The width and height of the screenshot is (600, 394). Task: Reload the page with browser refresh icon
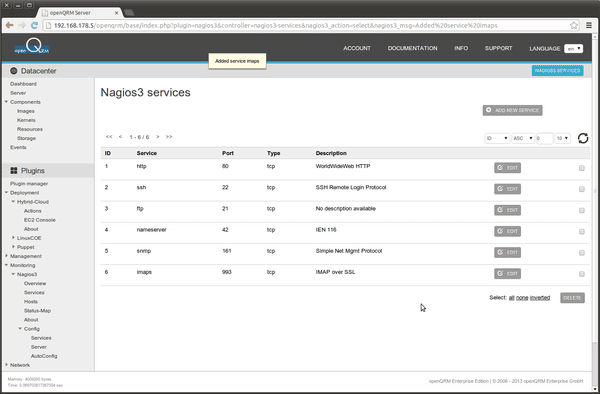tap(34, 25)
